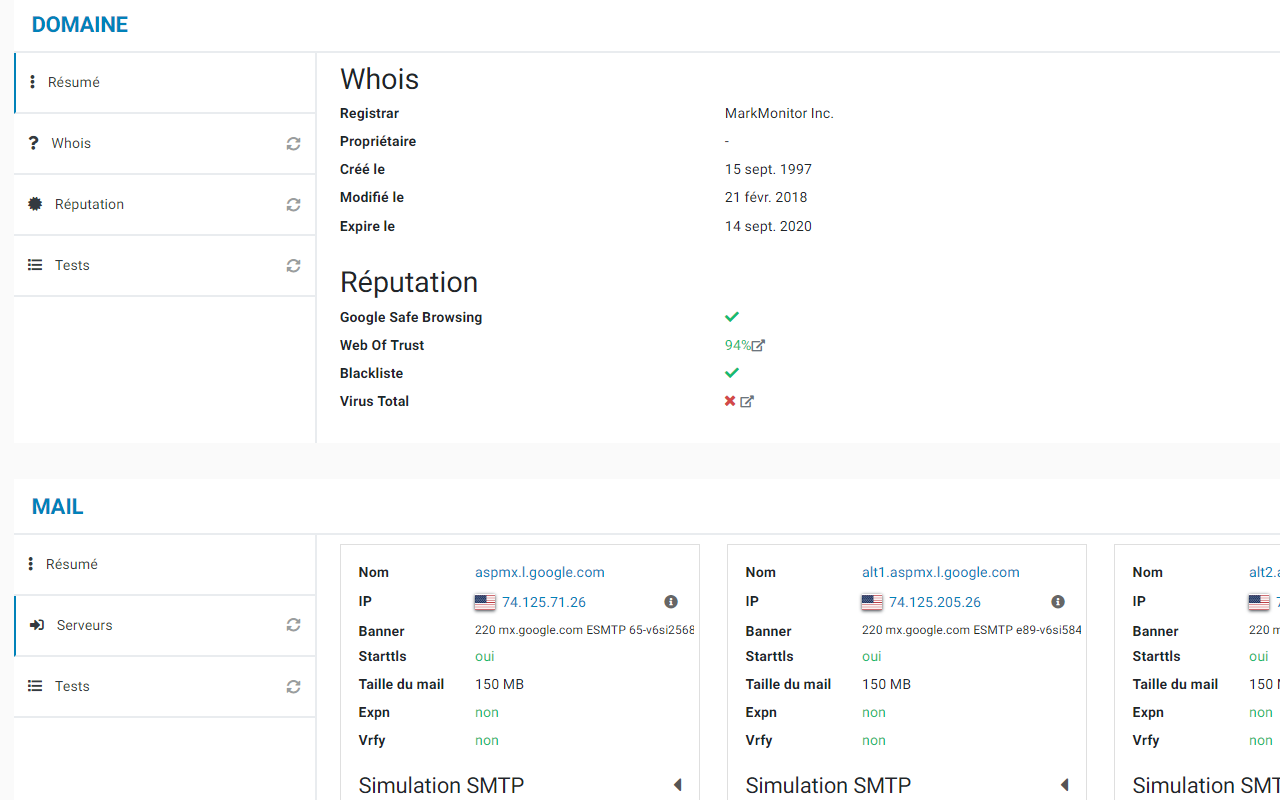This screenshot has width=1280, height=800.
Task: Switch to the Réputation tab
Action: (89, 205)
